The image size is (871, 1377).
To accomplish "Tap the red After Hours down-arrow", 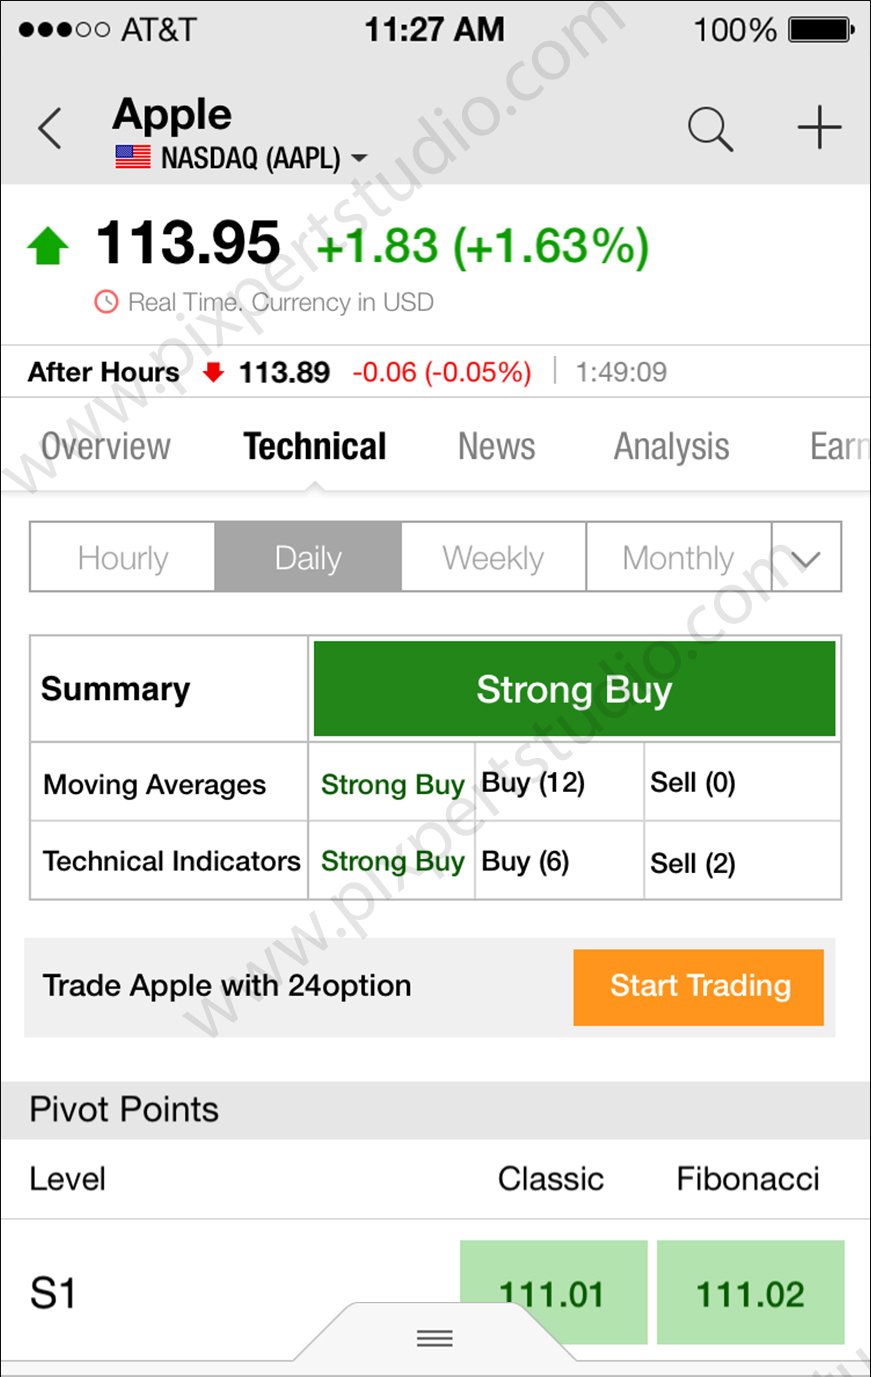I will pyautogui.click(x=212, y=373).
